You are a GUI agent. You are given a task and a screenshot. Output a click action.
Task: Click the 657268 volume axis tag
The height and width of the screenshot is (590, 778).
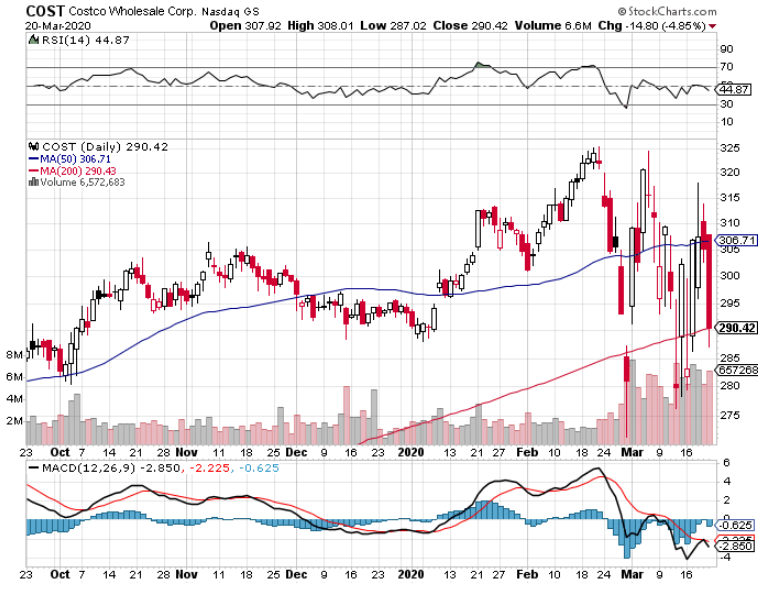click(737, 370)
